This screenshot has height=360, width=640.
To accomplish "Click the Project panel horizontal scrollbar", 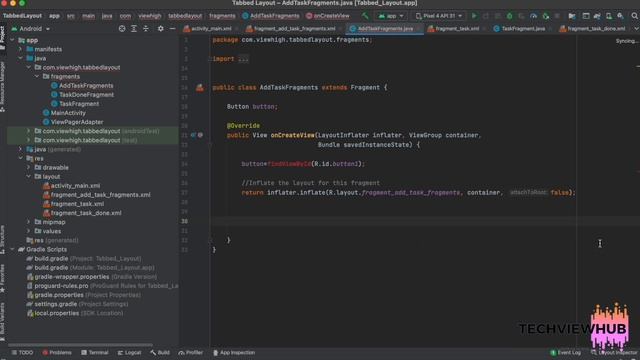I will click(81, 345).
